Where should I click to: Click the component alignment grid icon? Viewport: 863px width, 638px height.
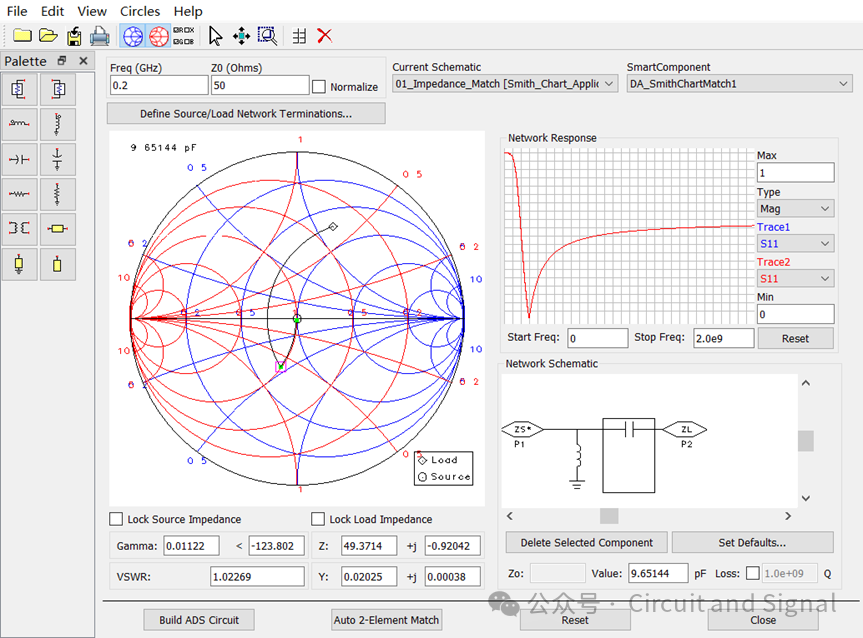299,36
